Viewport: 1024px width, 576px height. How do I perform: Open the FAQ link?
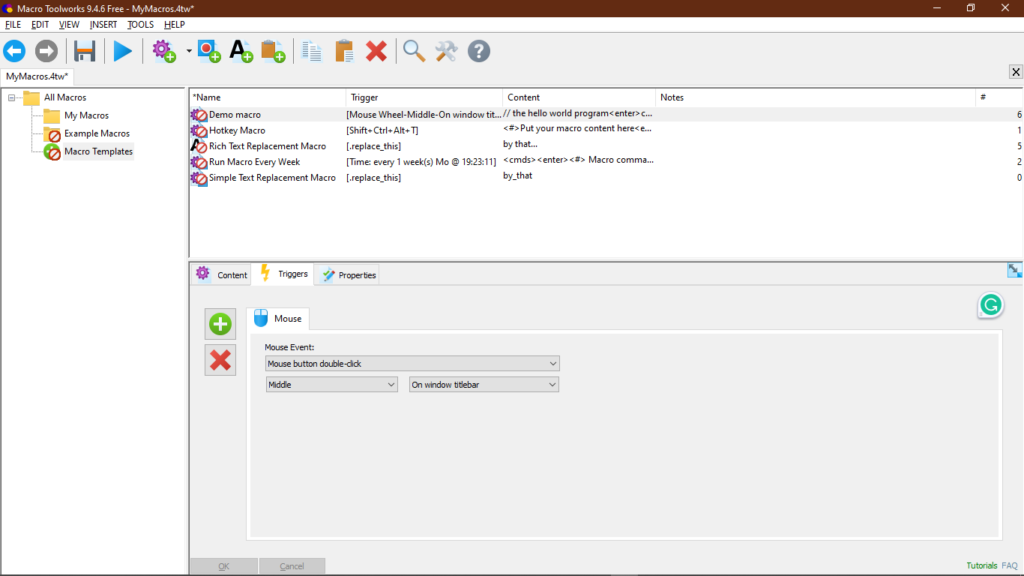[1008, 565]
